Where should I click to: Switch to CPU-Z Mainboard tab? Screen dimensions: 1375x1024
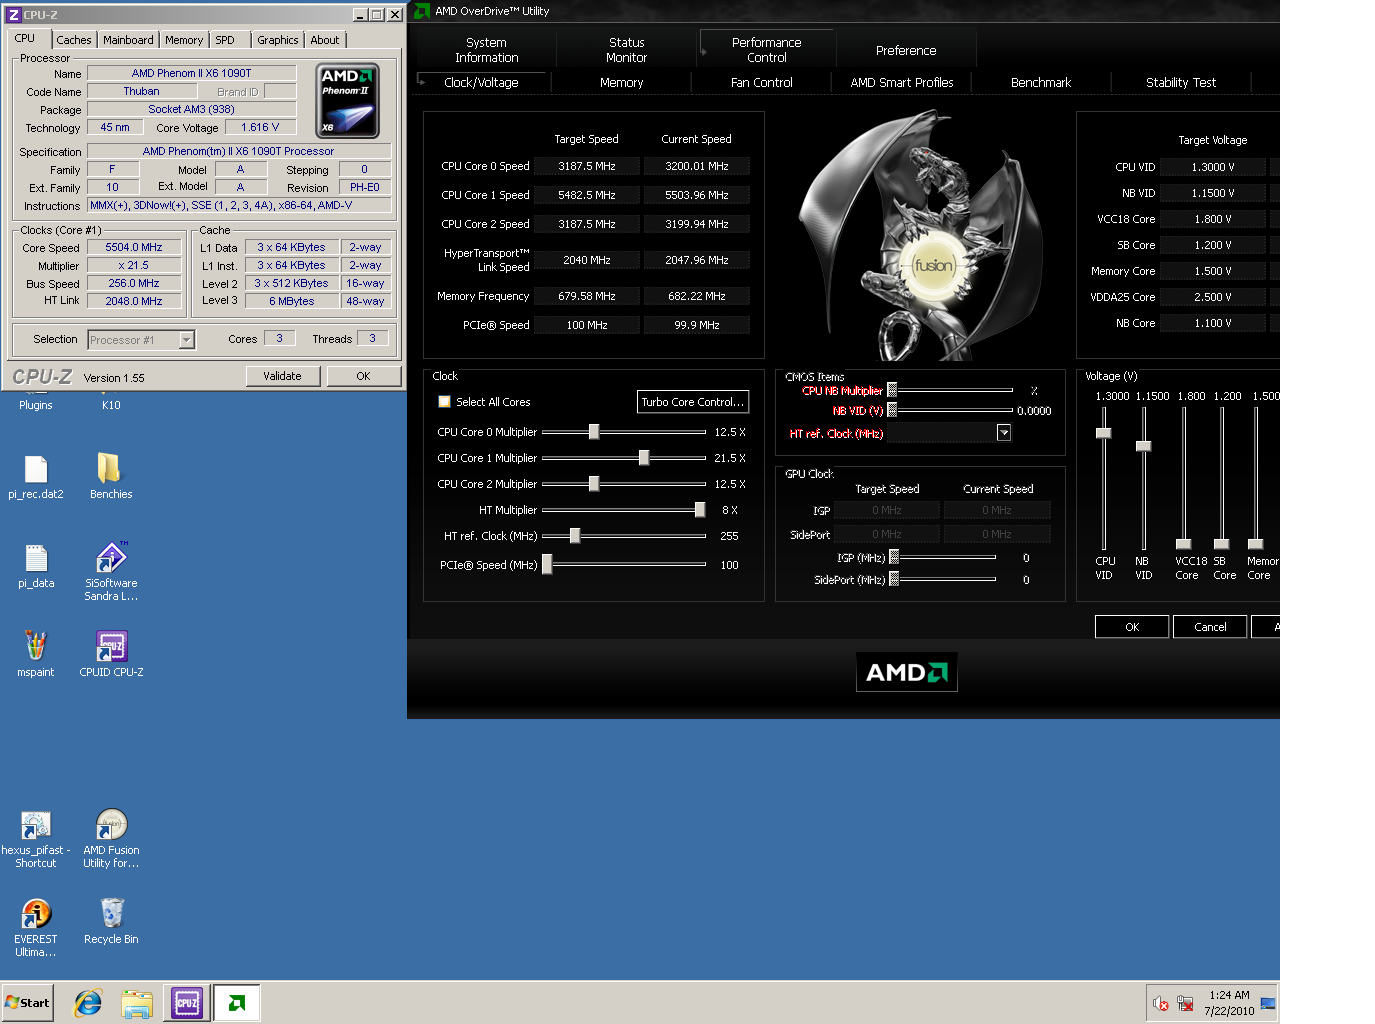coord(128,40)
